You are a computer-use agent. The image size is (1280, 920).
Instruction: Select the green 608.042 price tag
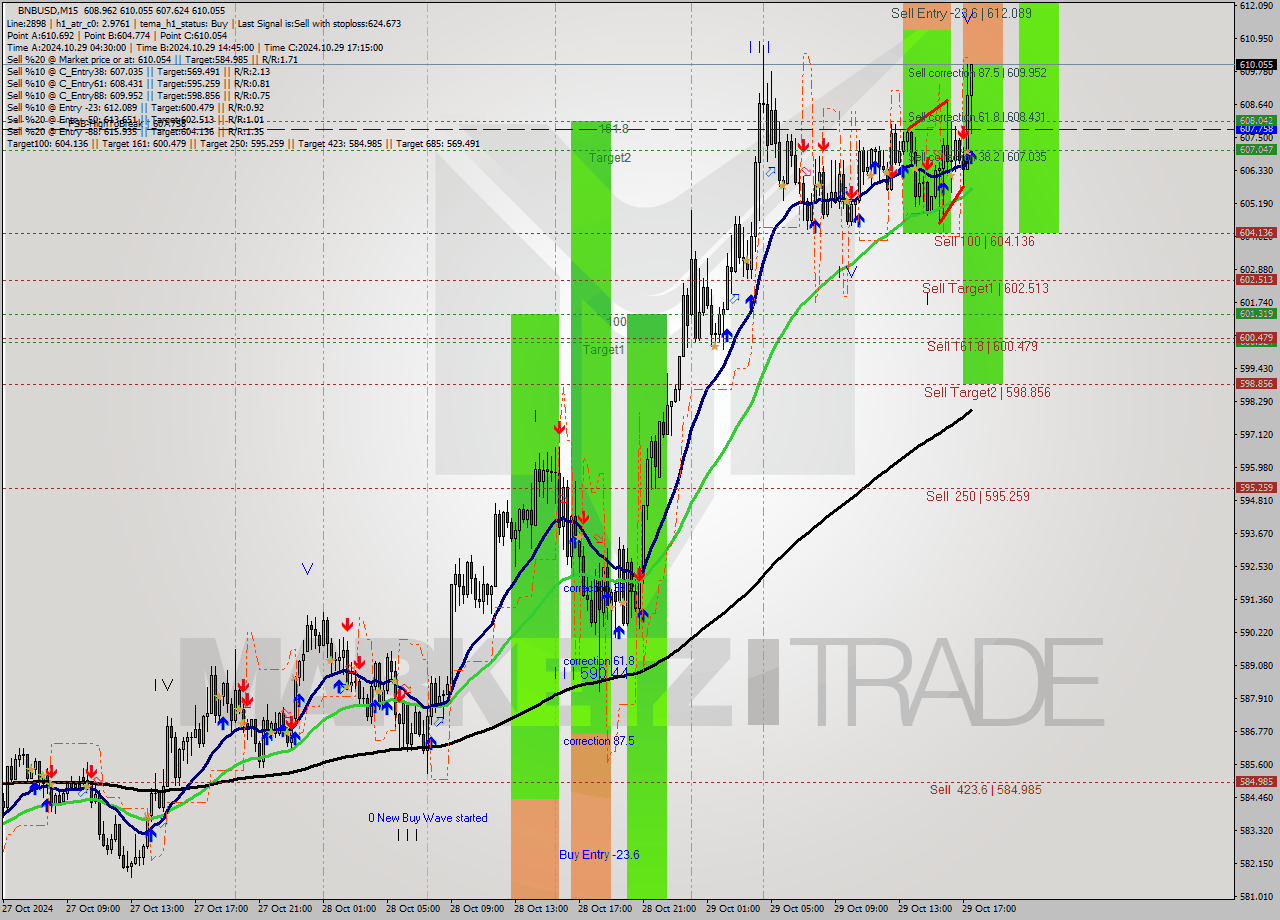pos(1256,120)
